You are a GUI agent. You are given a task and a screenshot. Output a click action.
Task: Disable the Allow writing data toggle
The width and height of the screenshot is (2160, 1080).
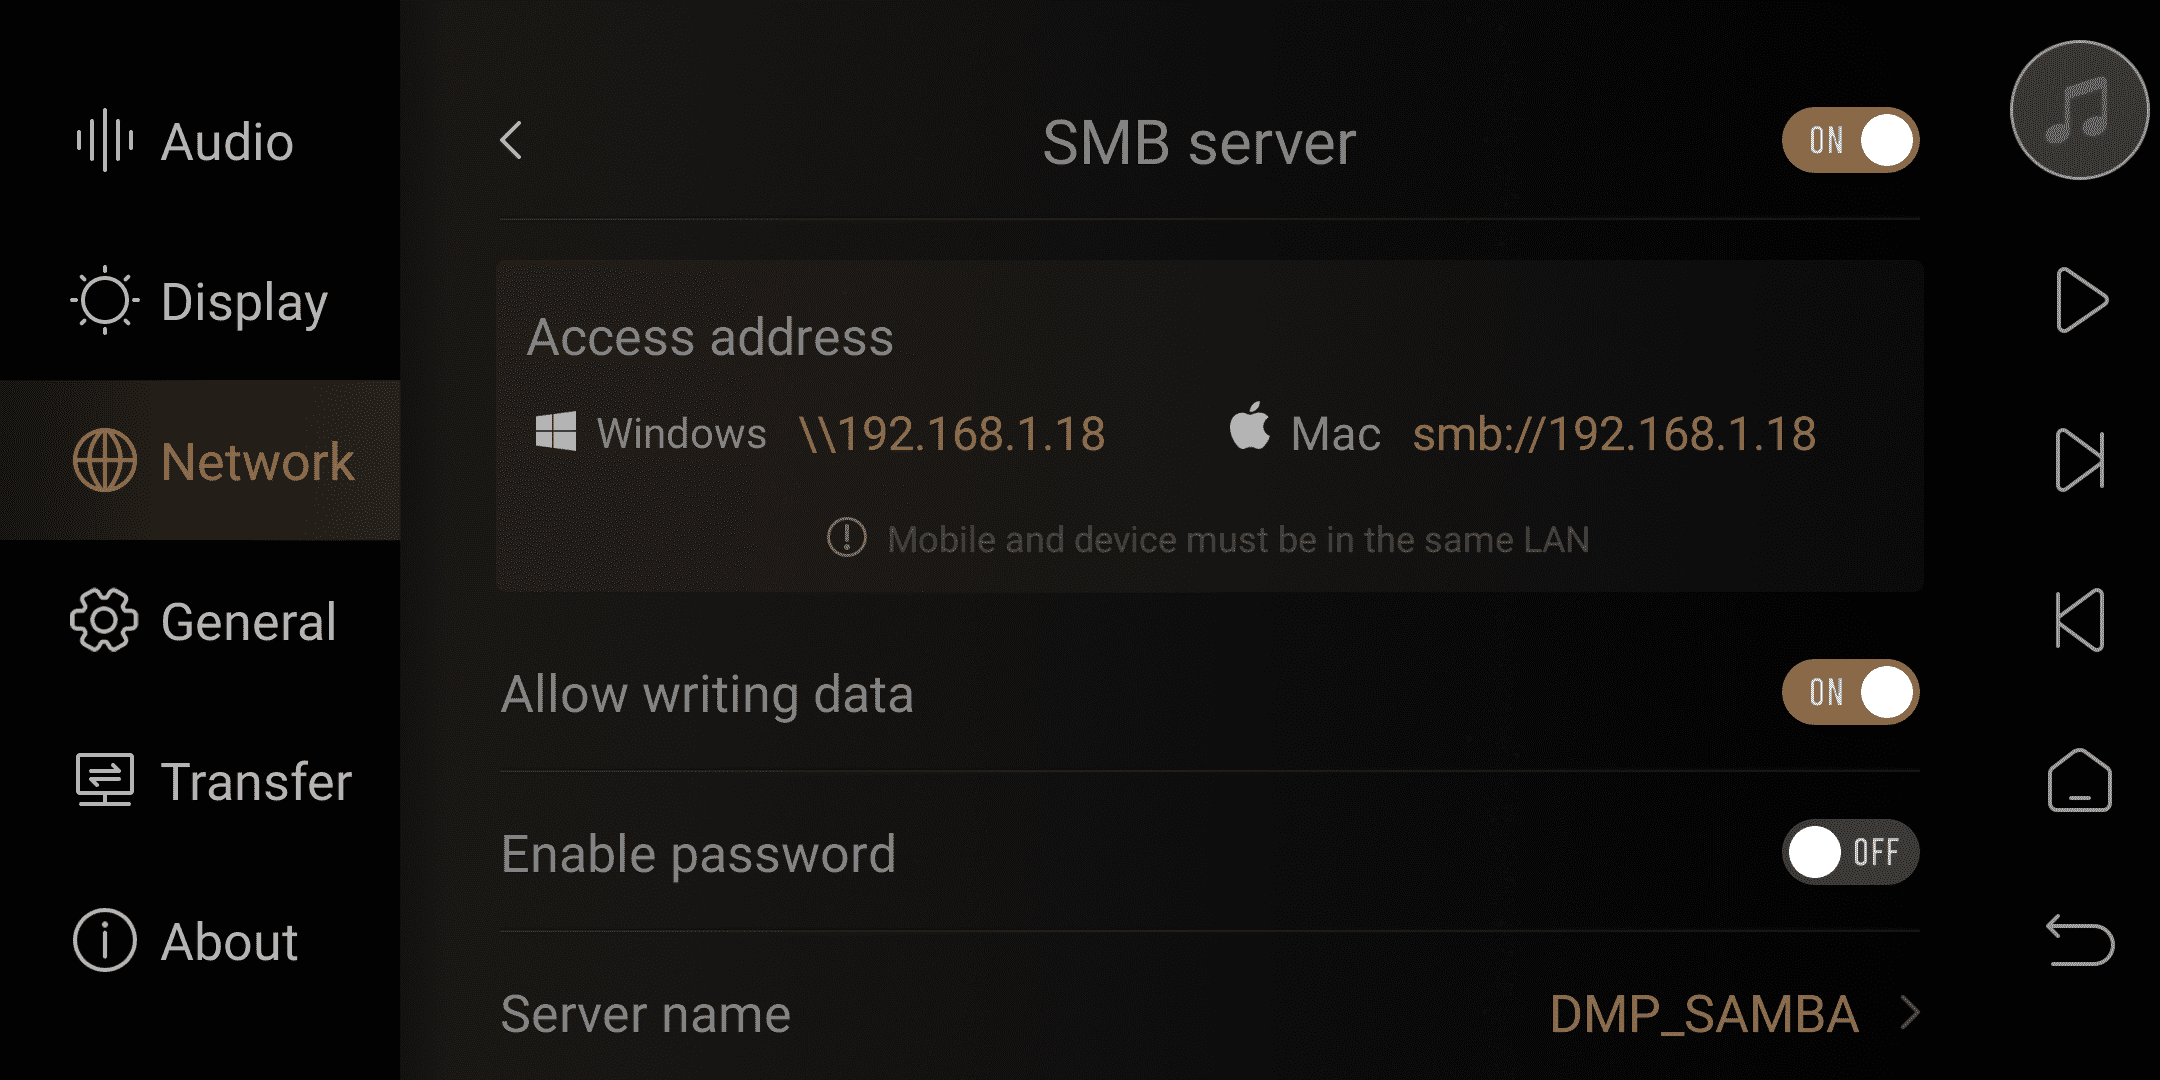[x=1850, y=692]
